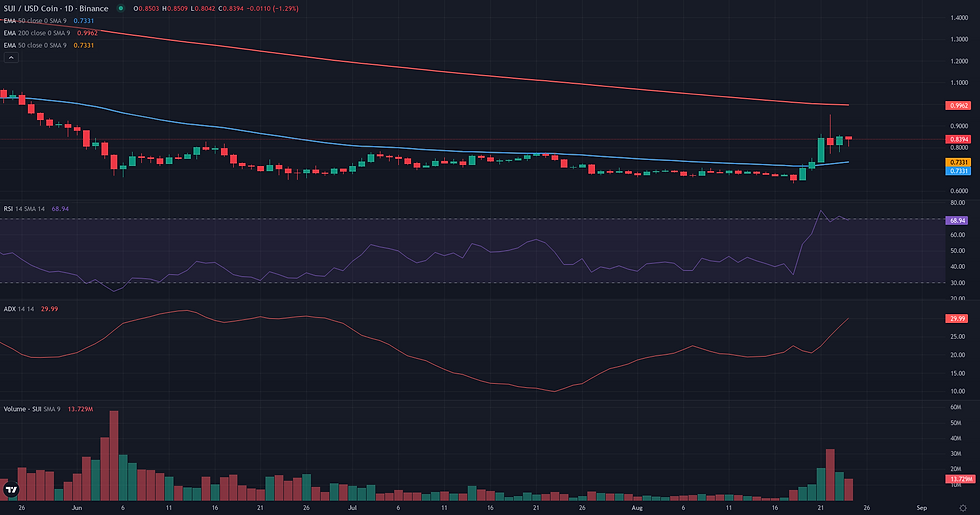Click the orange 0.7331 price axis label
The height and width of the screenshot is (515, 980).
[959, 162]
